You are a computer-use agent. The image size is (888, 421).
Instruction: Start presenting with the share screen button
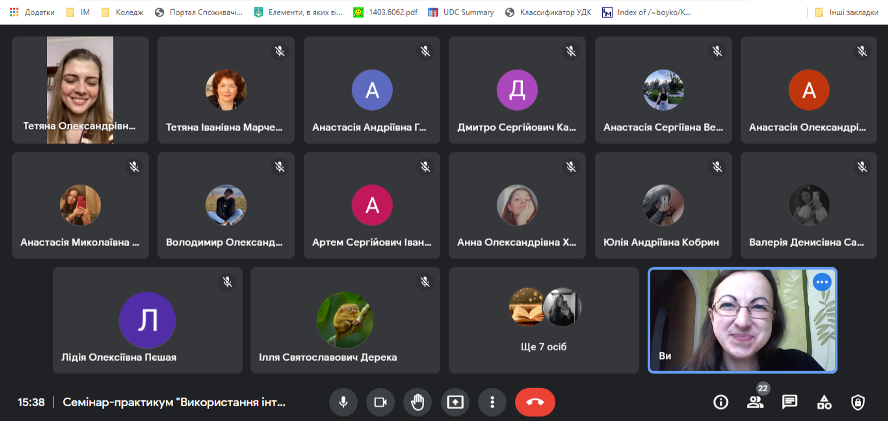pyautogui.click(x=455, y=402)
